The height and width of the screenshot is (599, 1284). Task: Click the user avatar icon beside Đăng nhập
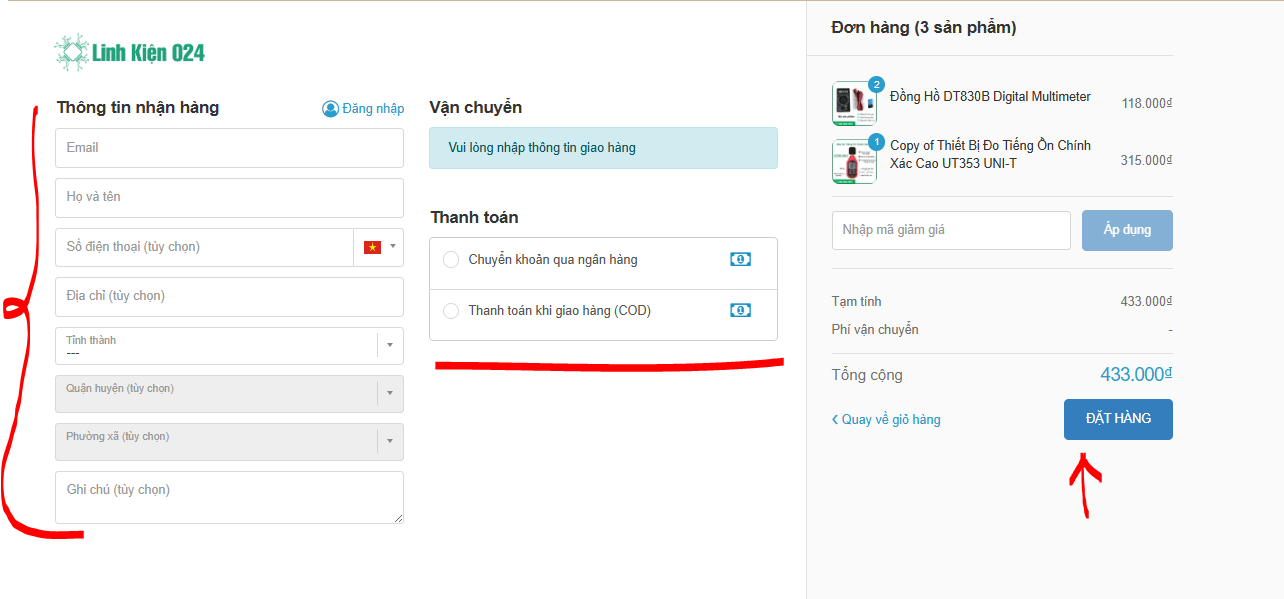(330, 109)
